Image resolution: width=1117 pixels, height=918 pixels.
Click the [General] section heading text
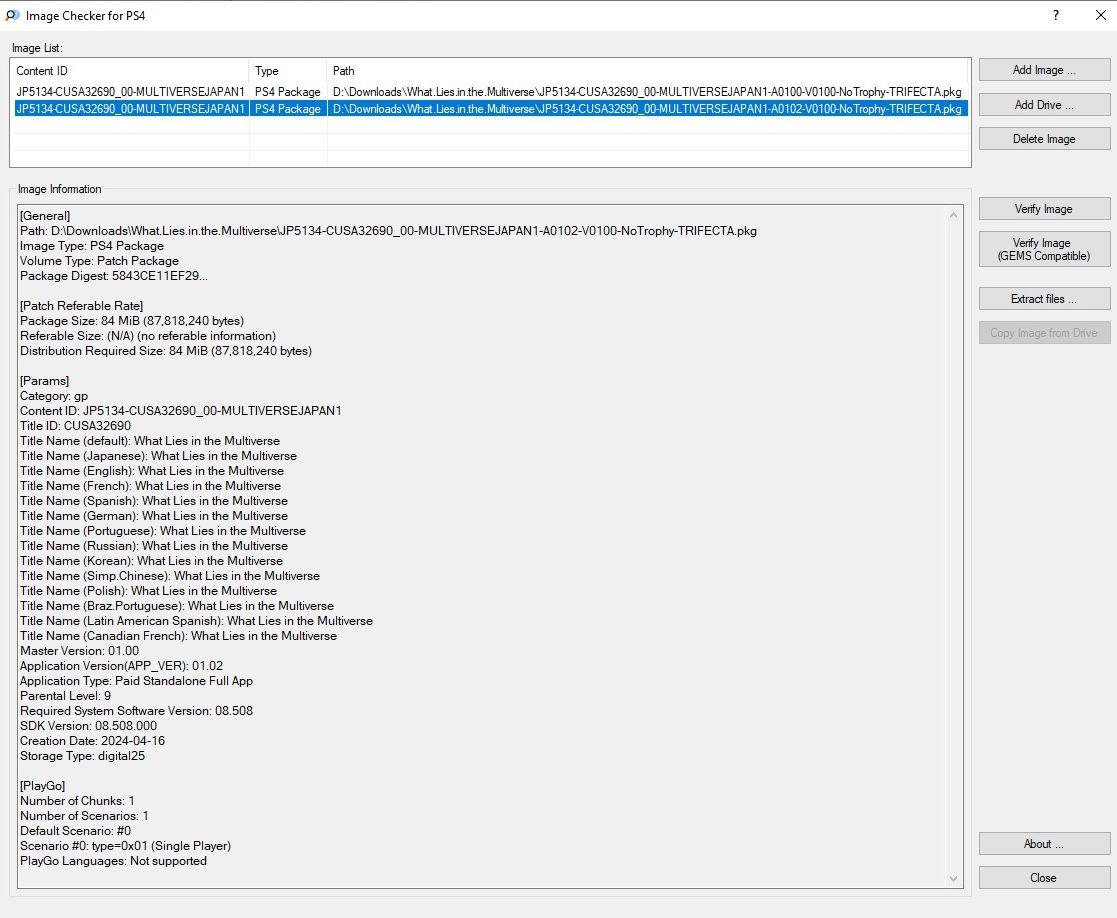point(45,216)
